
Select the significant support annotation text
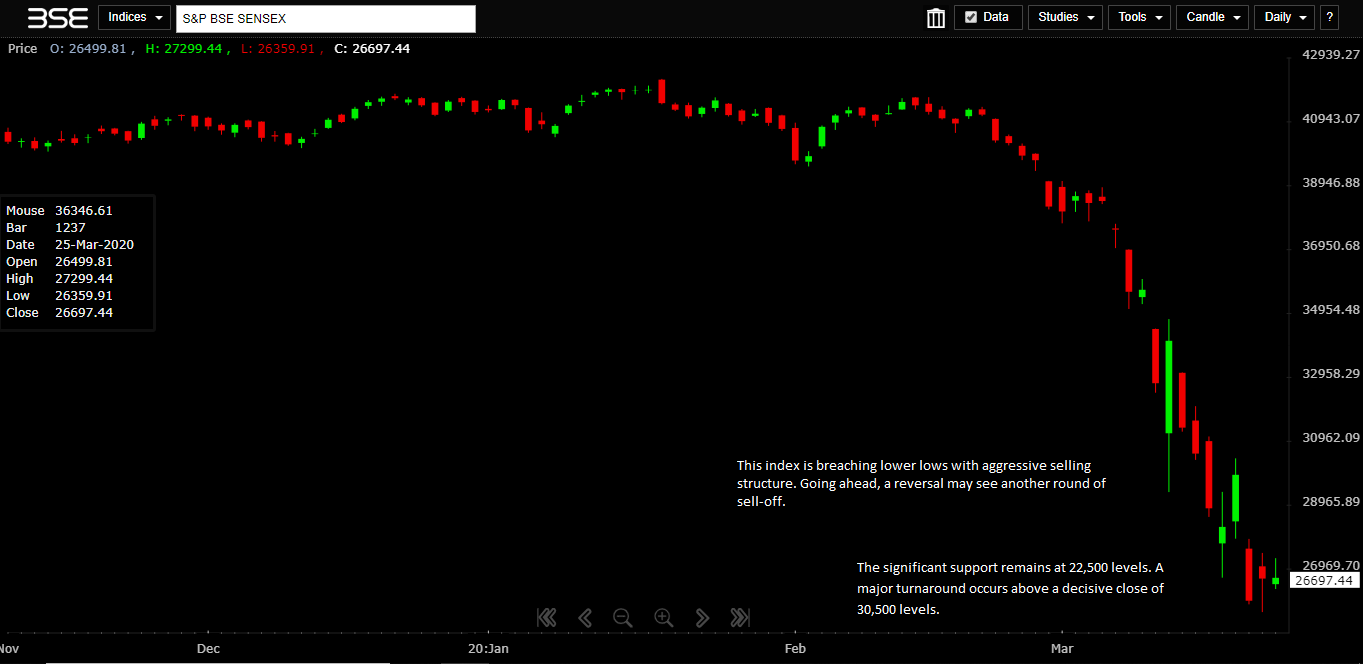pyautogui.click(x=1010, y=588)
